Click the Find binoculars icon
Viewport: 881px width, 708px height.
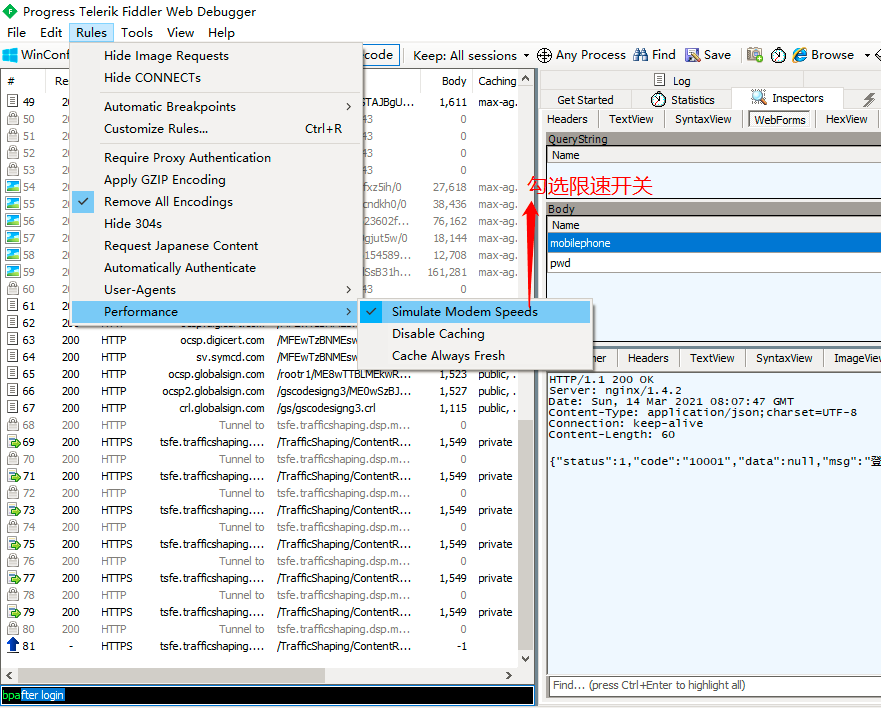tap(640, 55)
